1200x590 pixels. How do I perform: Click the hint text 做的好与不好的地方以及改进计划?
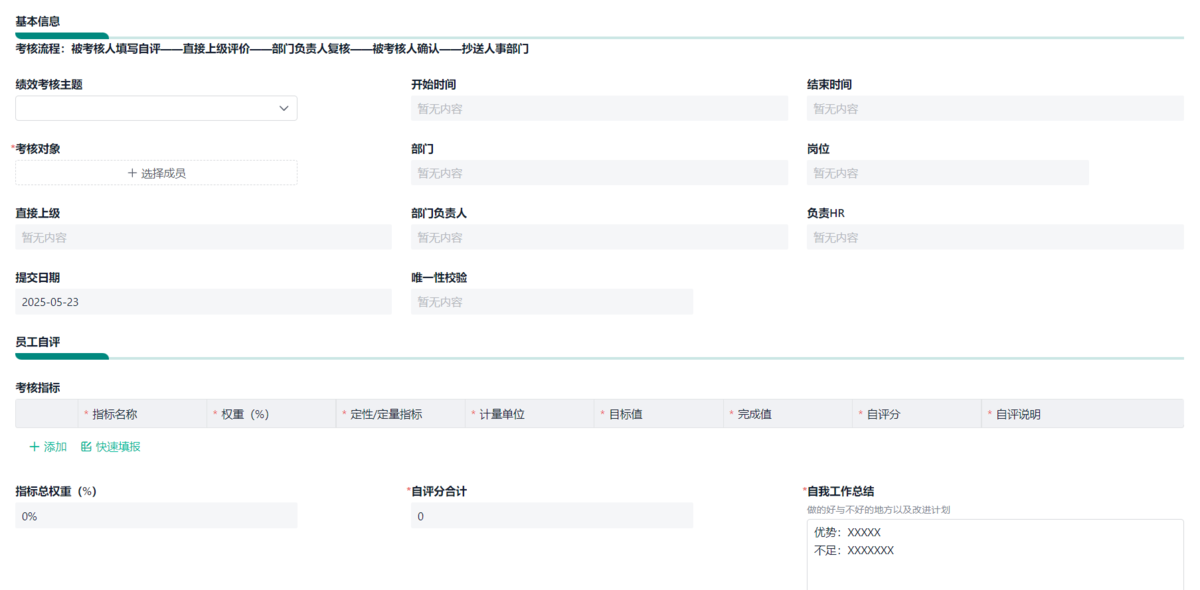coord(878,510)
